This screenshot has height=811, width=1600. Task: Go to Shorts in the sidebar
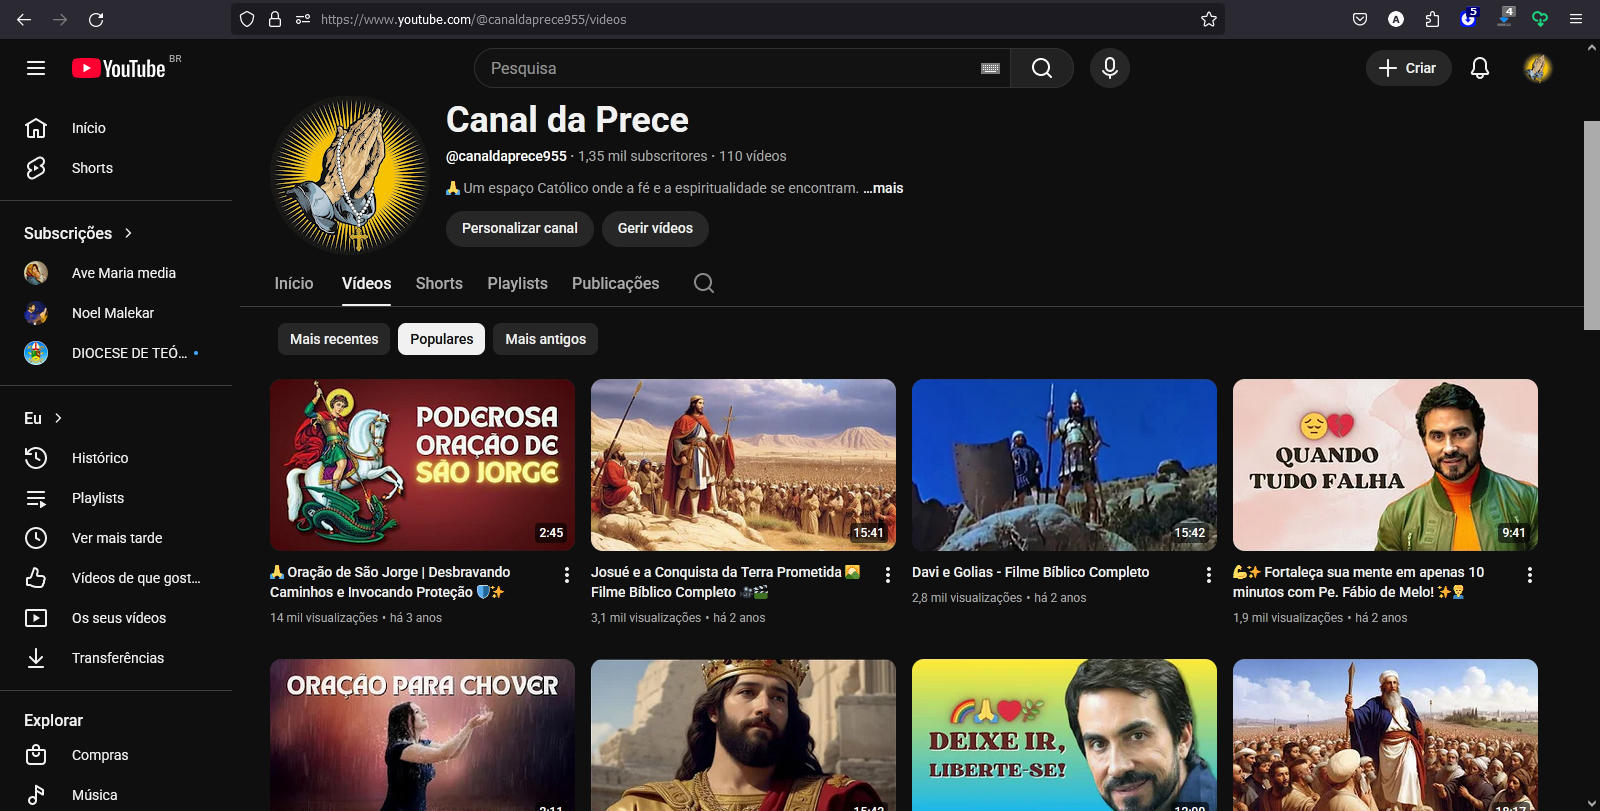92,168
